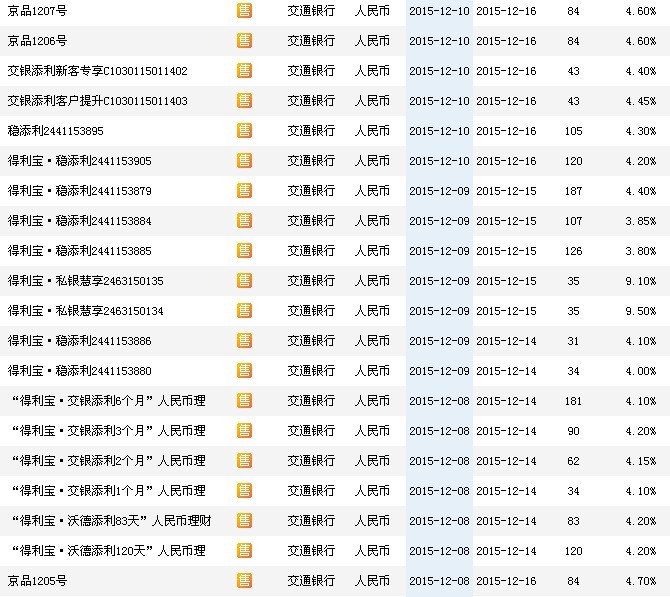The height and width of the screenshot is (597, 670).
Task: Click the 售 icon beside 稳添利2441153880
Action: 244,371
